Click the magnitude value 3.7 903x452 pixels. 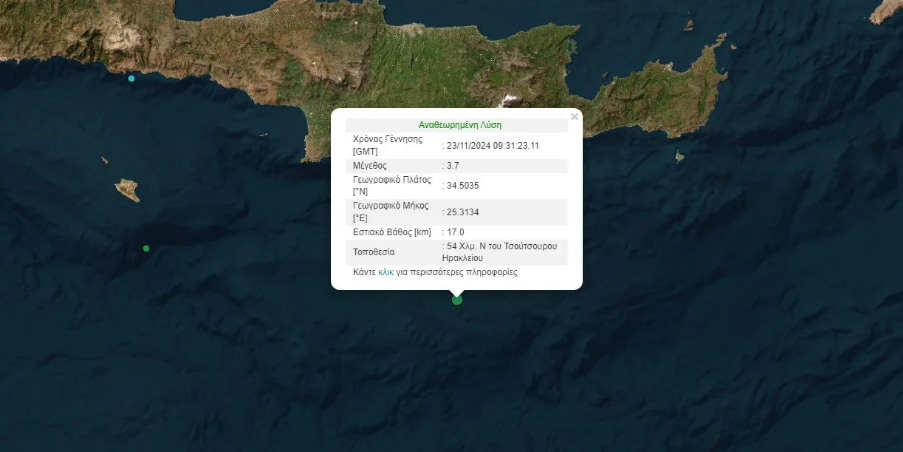tap(453, 165)
